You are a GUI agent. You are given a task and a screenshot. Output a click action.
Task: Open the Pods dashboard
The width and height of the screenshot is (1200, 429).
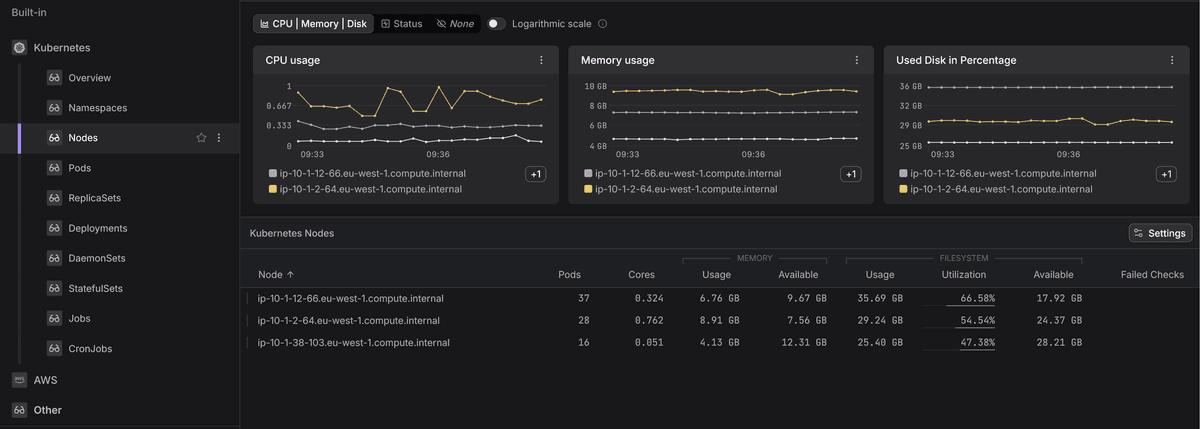80,168
